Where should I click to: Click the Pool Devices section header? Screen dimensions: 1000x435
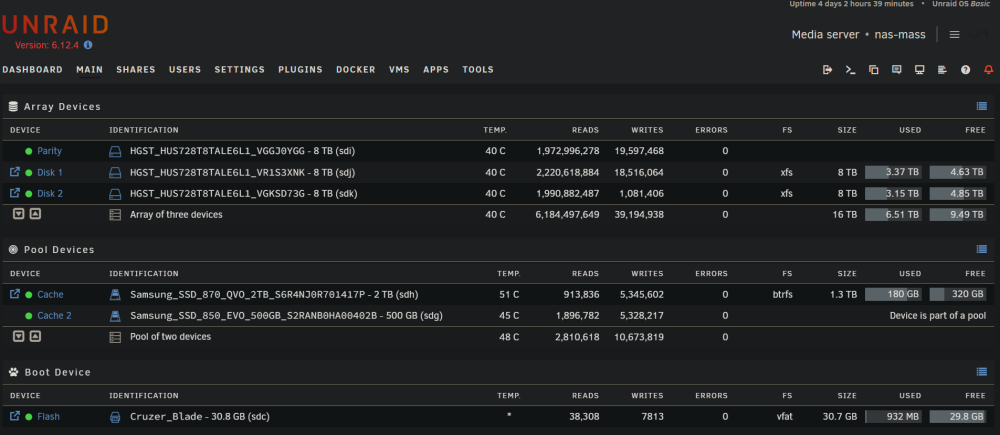pos(59,249)
